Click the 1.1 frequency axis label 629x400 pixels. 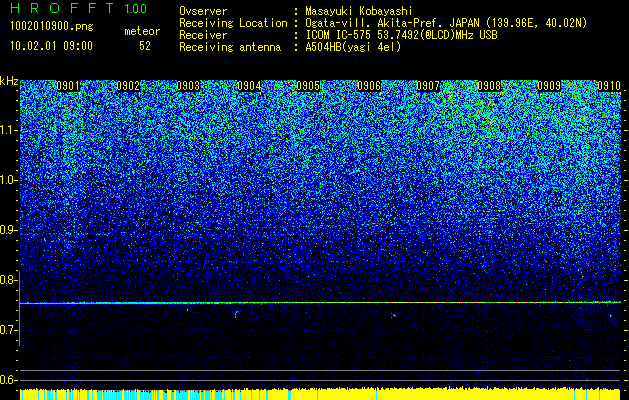[8, 130]
